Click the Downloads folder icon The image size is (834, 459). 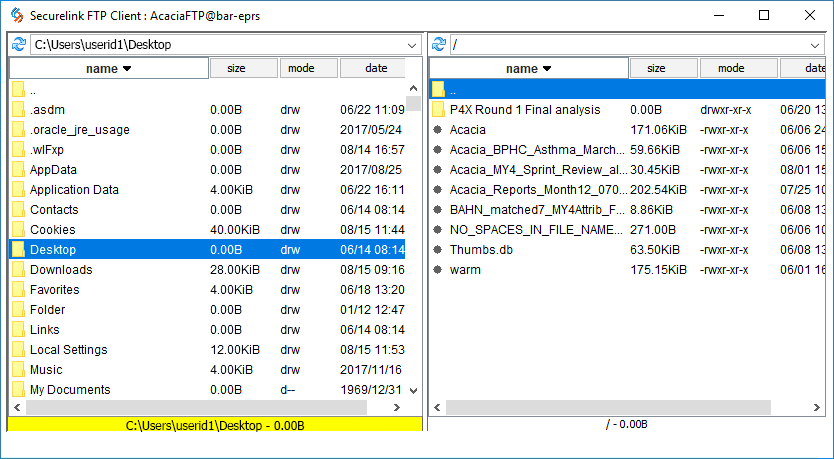(x=18, y=270)
